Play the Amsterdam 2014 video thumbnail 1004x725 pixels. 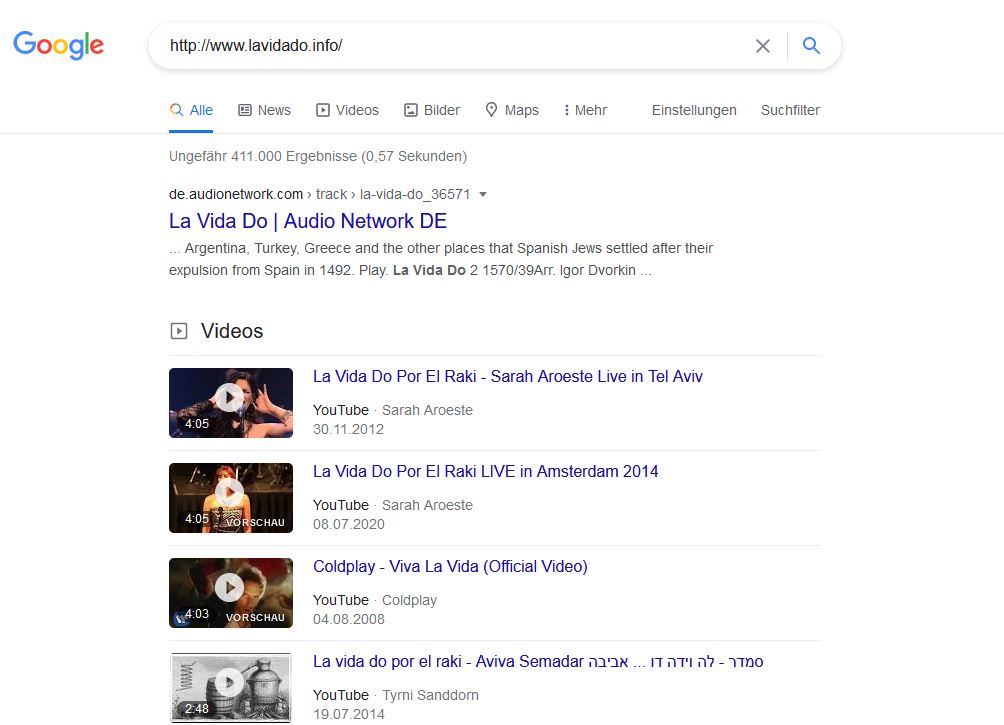(x=231, y=498)
